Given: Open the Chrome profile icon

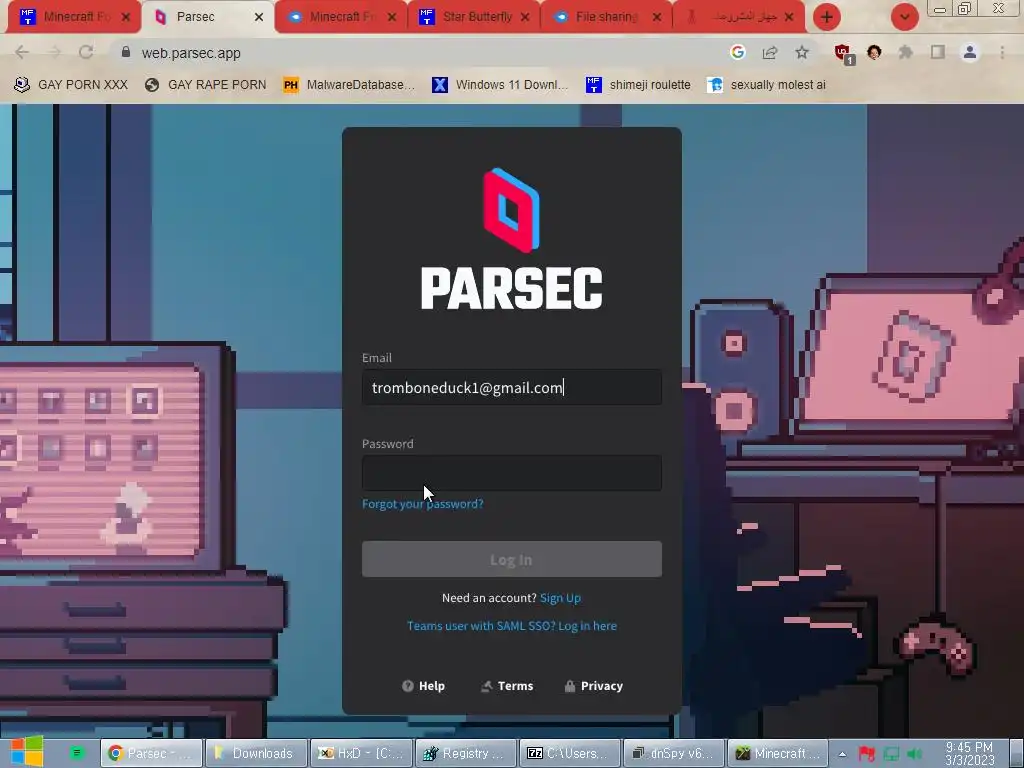Looking at the screenshot, I should coord(970,52).
